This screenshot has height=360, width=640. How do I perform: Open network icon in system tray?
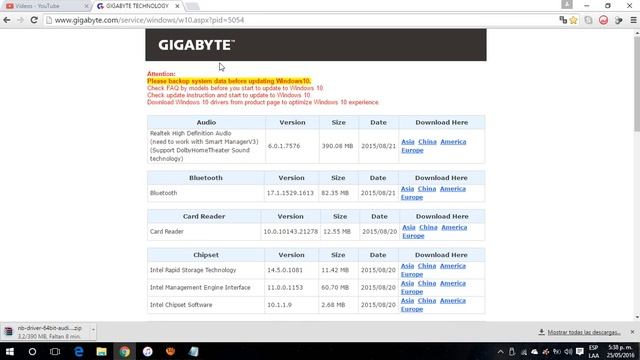[x=523, y=352]
